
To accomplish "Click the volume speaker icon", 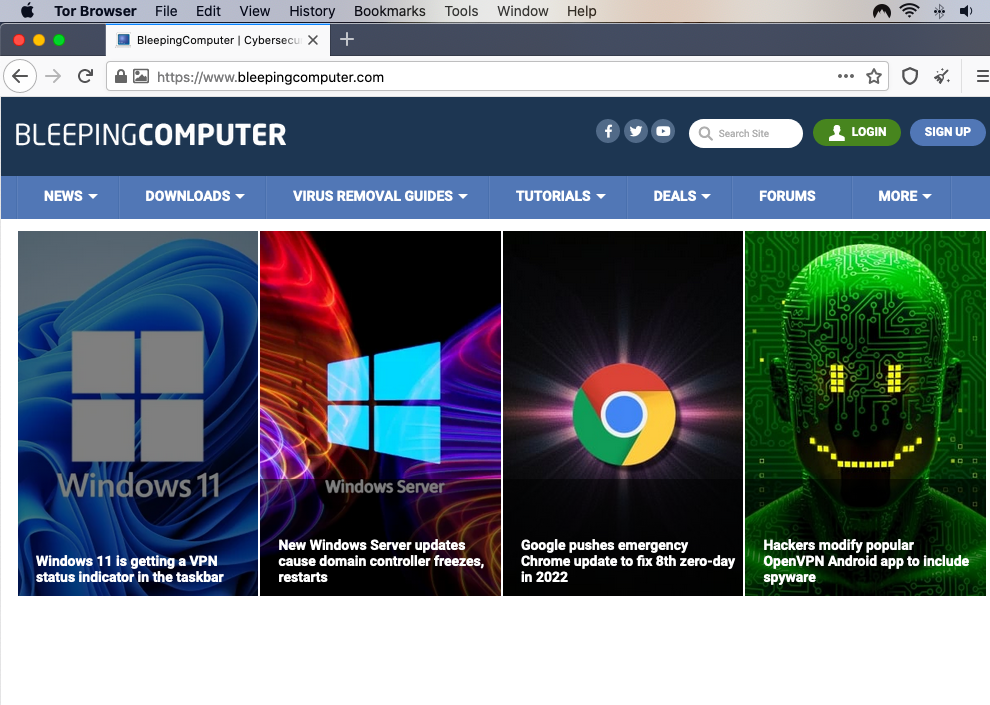I will click(x=967, y=11).
